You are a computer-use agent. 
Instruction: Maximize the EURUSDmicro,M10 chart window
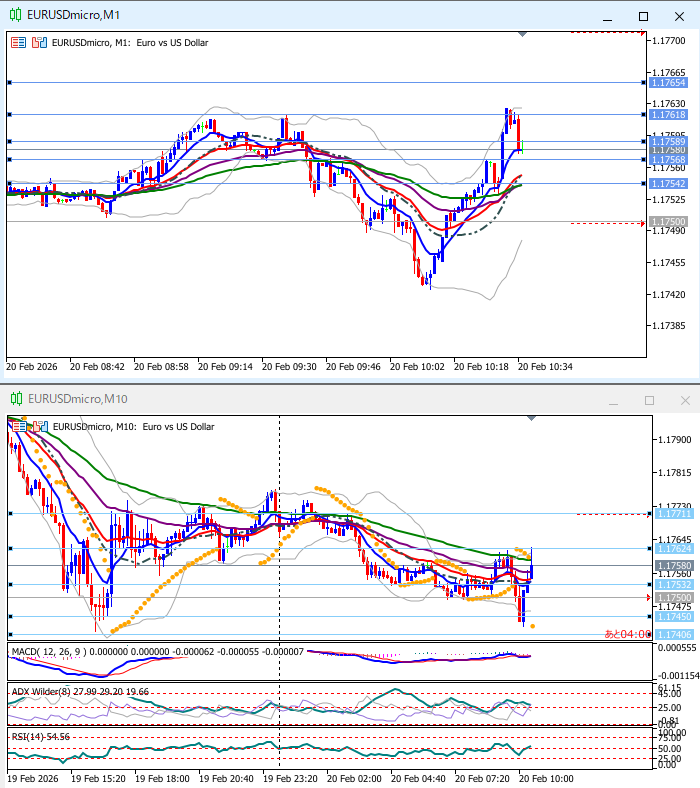point(649,400)
